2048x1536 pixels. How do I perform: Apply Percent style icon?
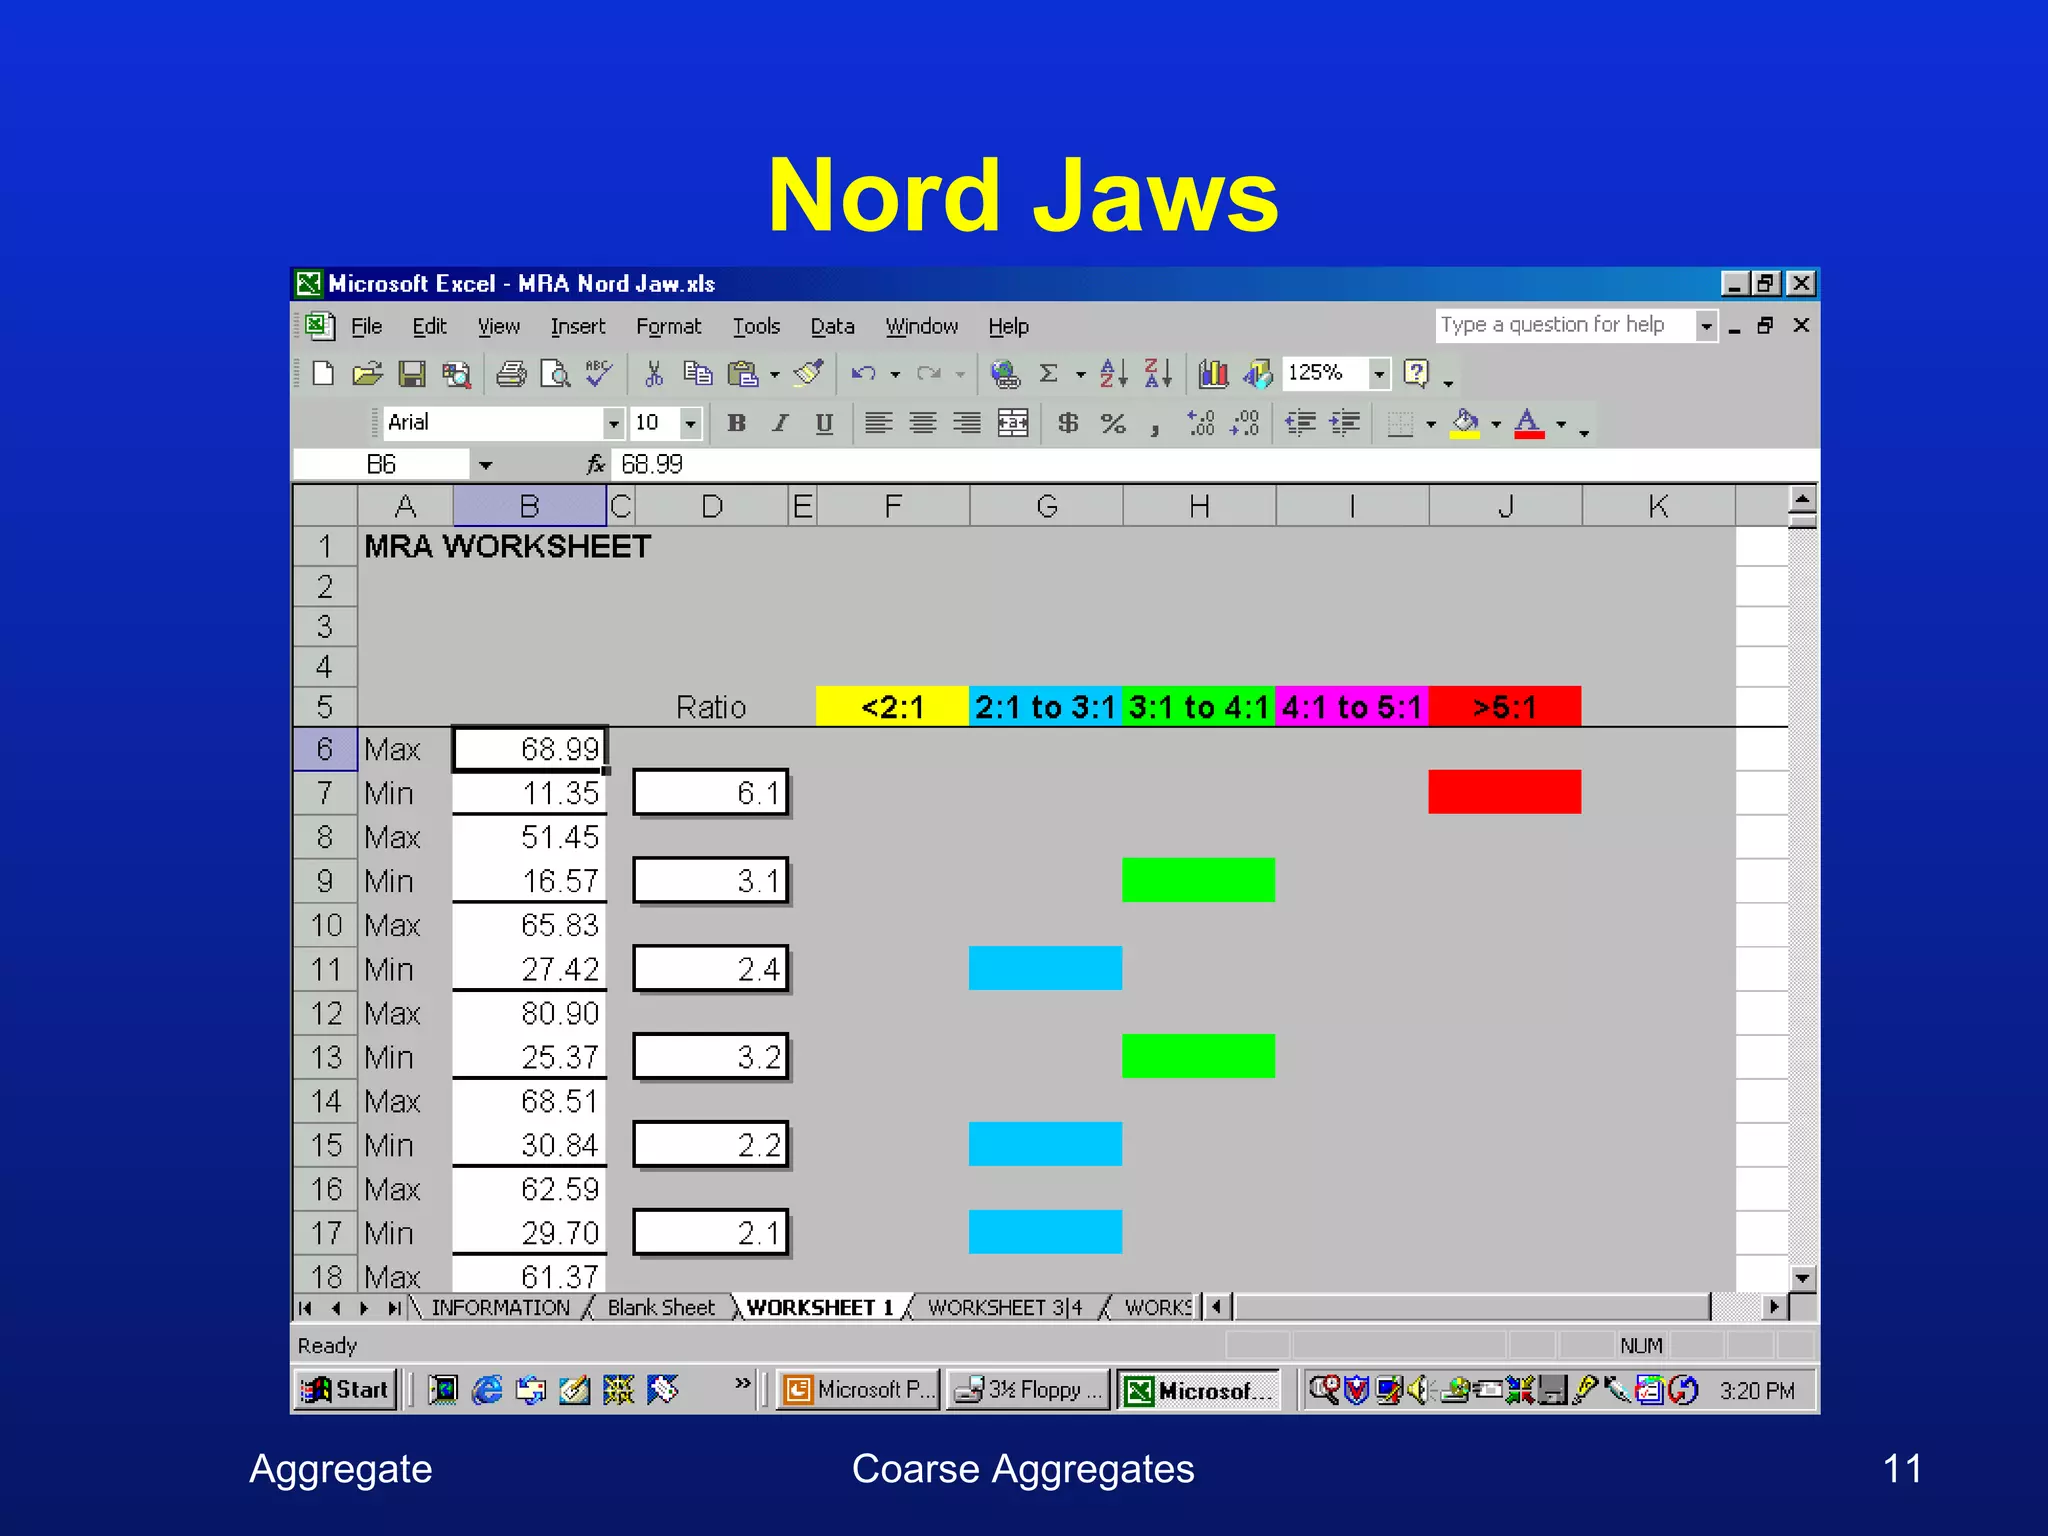click(1113, 424)
